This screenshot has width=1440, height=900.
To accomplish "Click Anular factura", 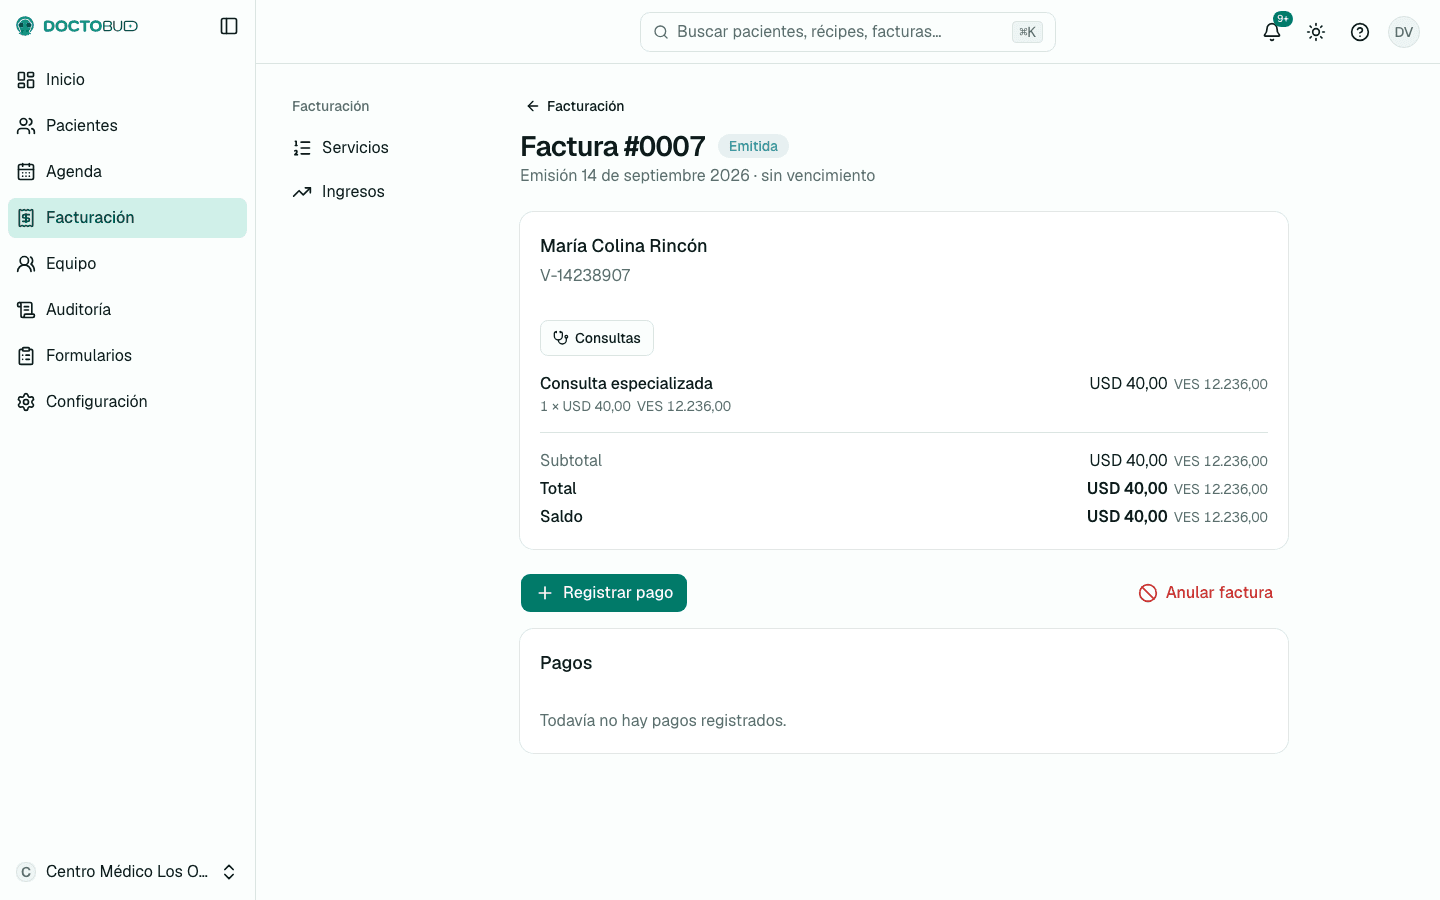I will (1205, 593).
